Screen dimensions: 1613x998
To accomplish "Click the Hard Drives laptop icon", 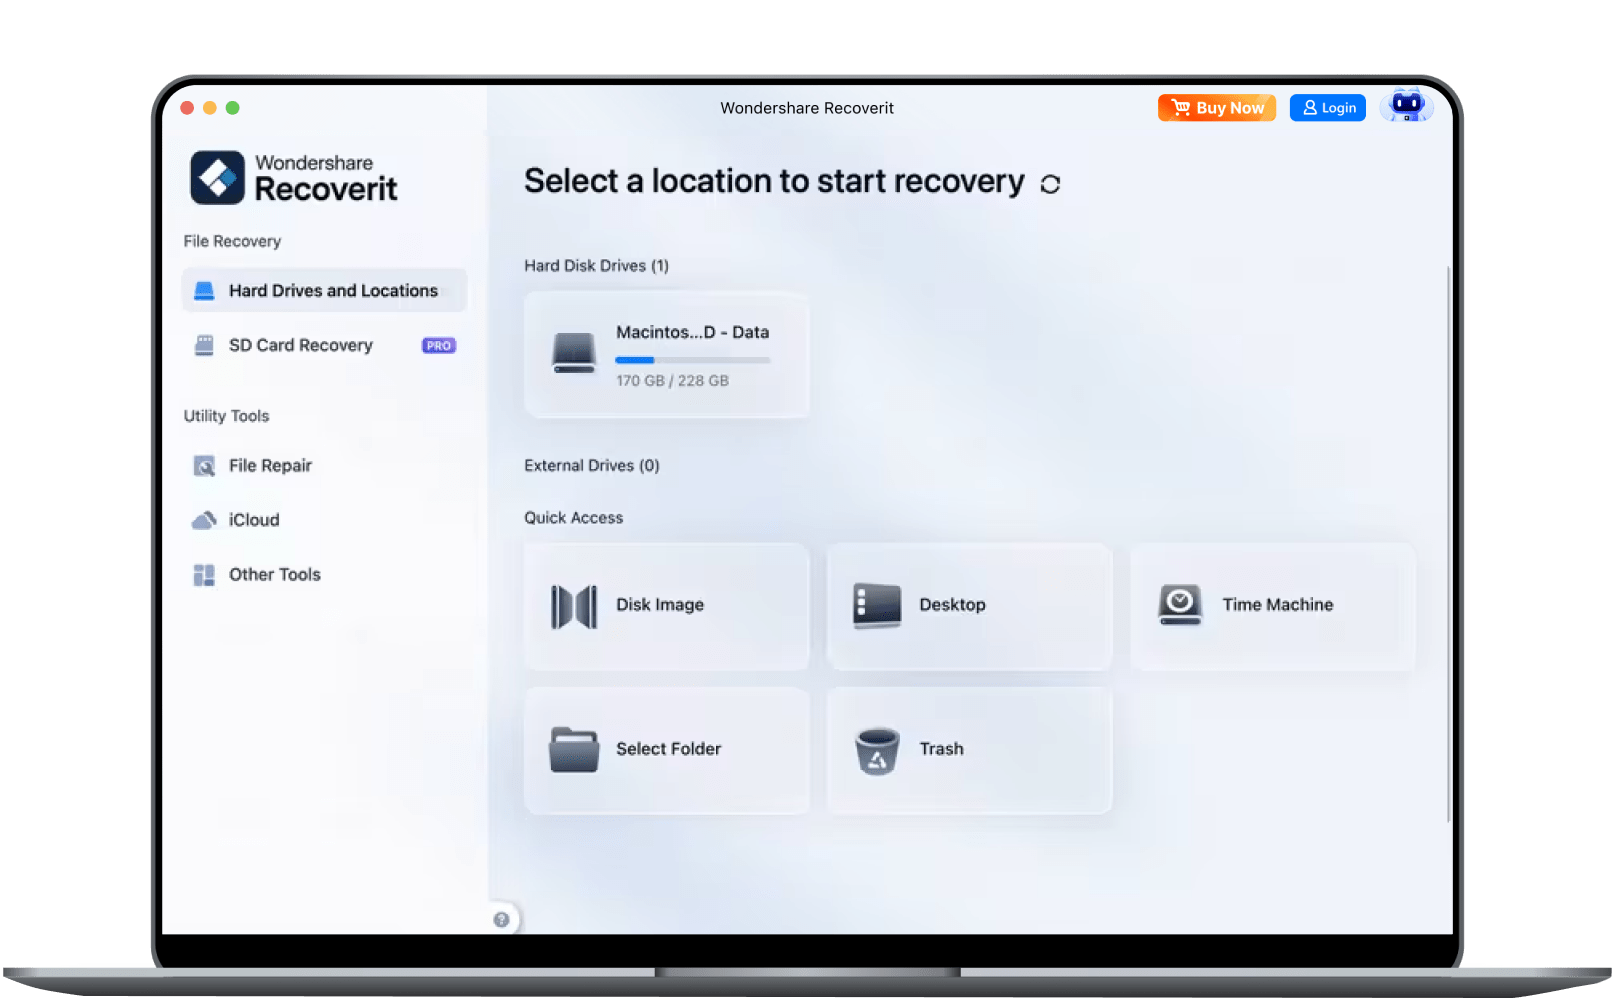I will point(204,291).
